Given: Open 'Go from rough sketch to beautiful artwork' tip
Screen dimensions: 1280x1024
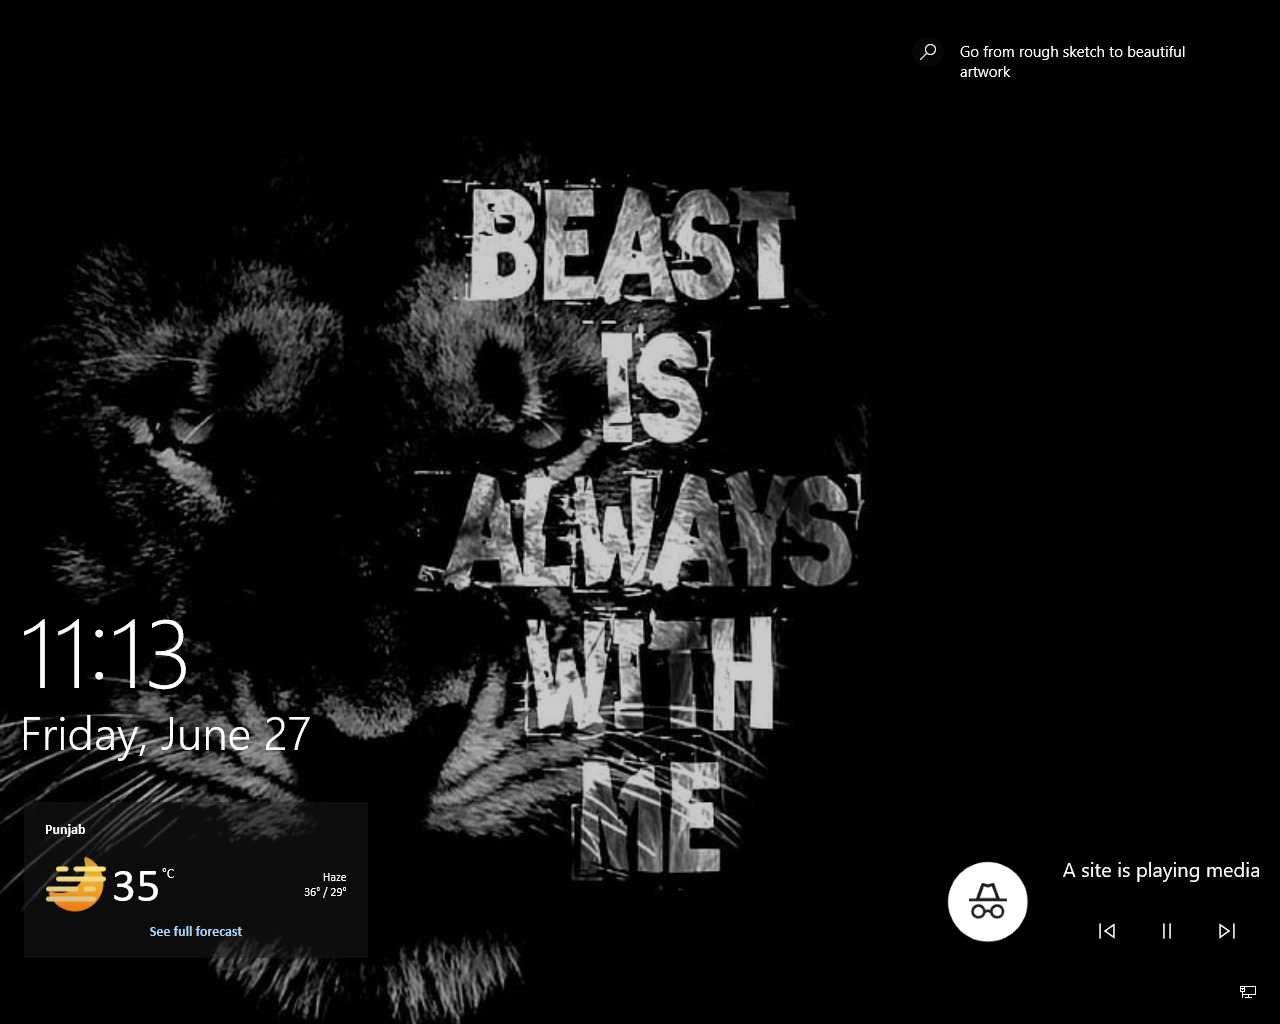Looking at the screenshot, I should (x=1072, y=61).
